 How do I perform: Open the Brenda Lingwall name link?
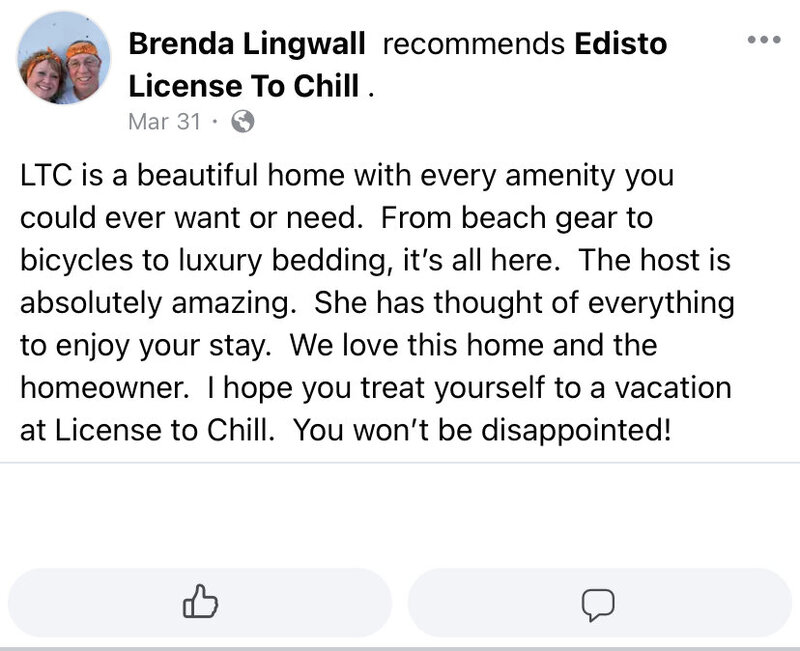point(246,44)
